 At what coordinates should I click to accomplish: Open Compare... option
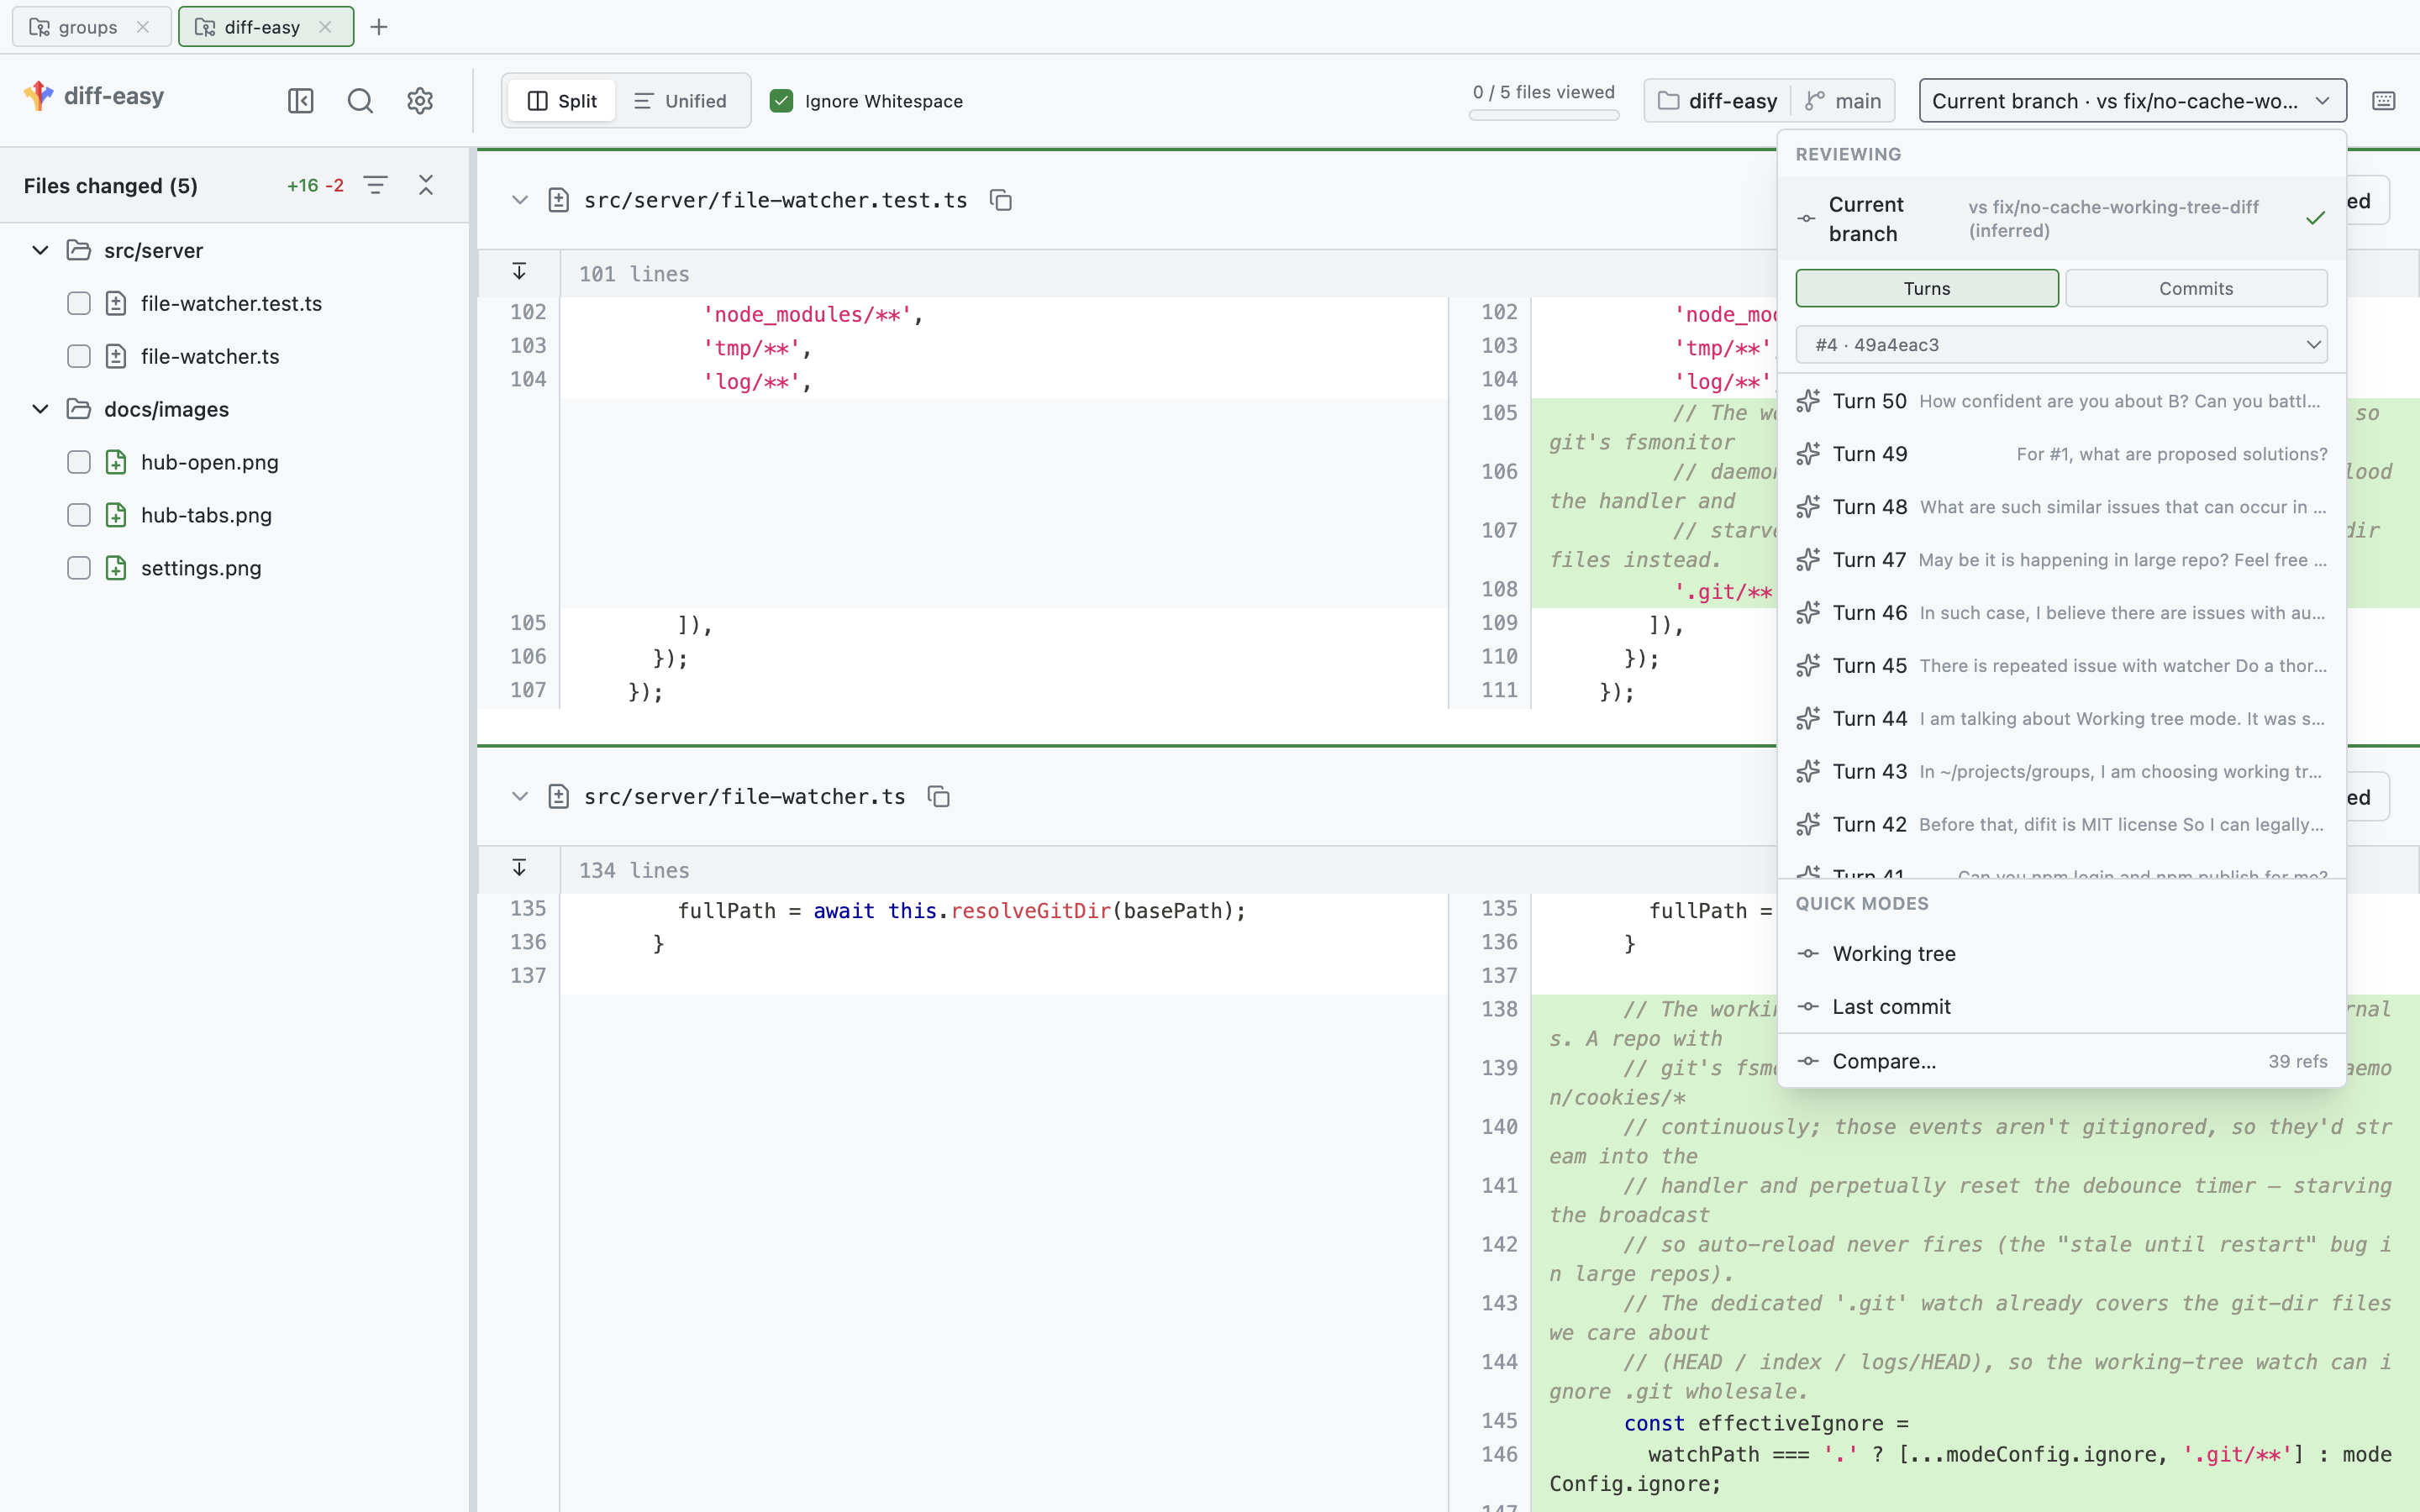coord(2061,1061)
